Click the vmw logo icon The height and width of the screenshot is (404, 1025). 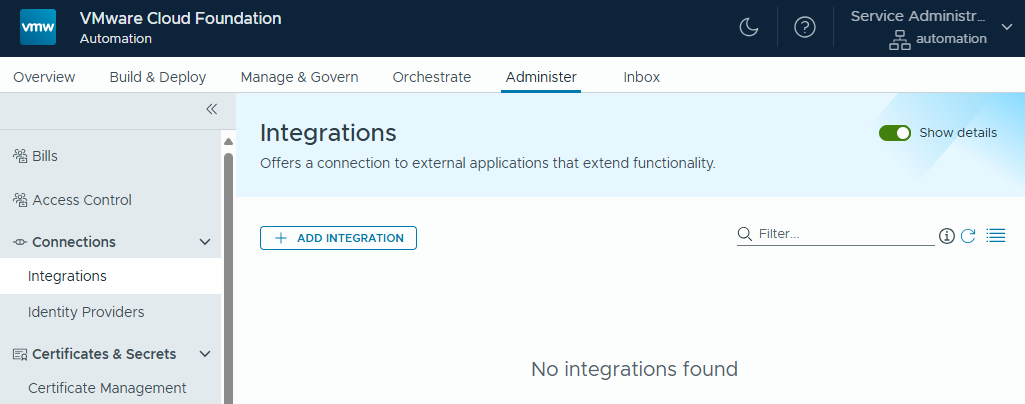point(38,27)
